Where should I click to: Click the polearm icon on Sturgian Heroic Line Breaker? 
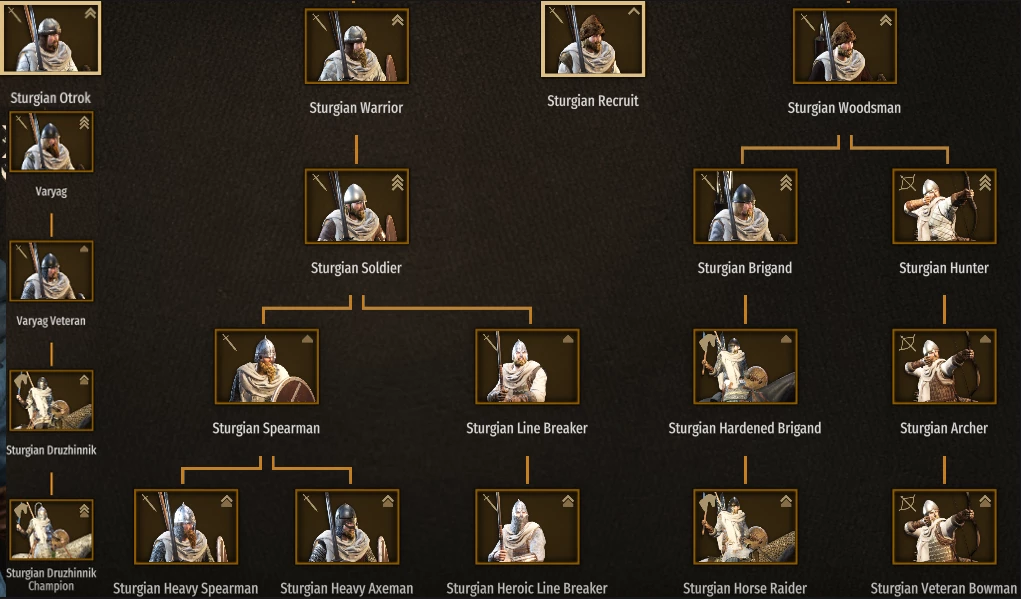tap(489, 502)
